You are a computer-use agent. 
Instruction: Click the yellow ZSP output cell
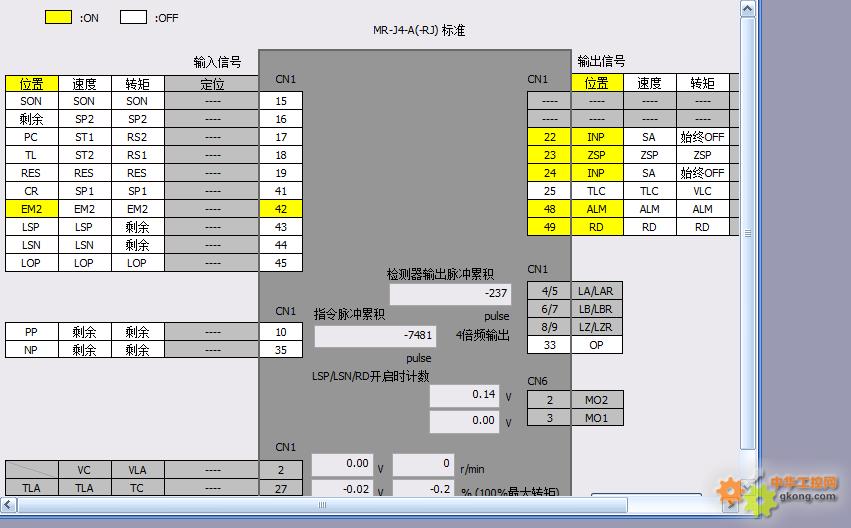click(x=596, y=155)
